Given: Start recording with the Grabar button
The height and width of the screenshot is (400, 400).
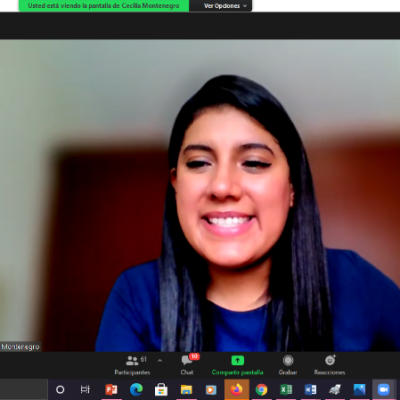Looking at the screenshot, I should point(288,365).
